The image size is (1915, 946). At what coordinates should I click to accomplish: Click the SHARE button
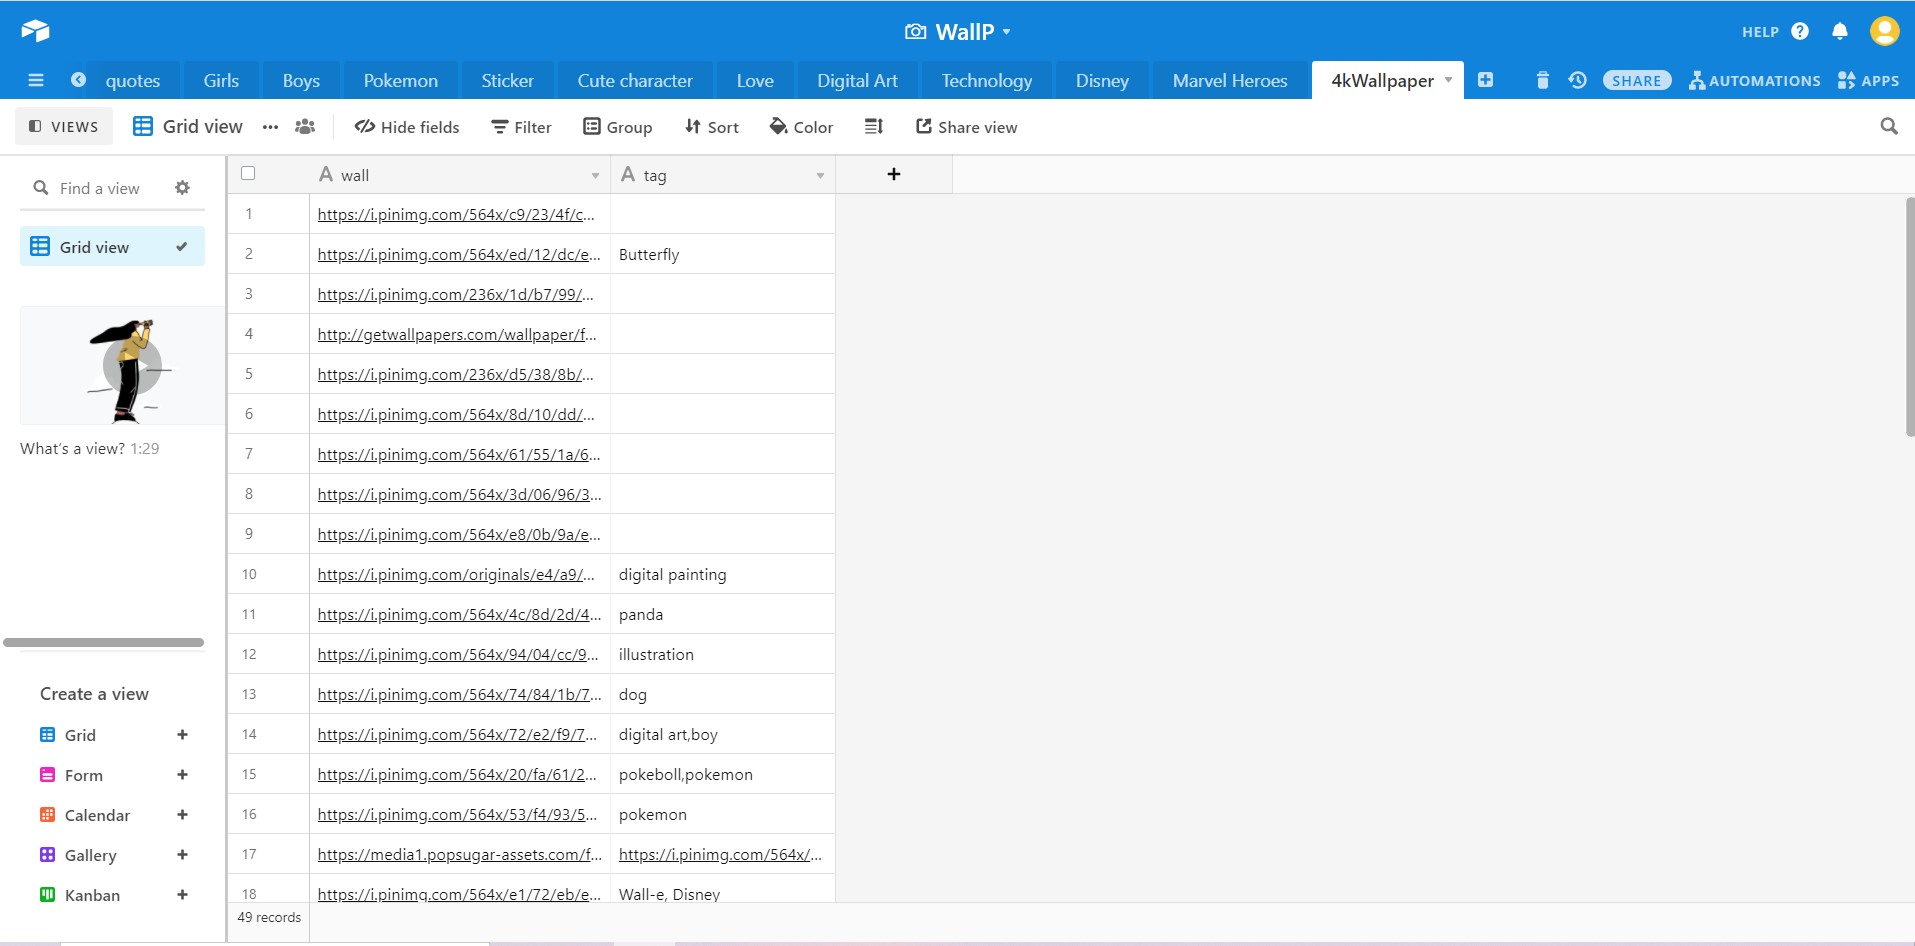(1636, 81)
